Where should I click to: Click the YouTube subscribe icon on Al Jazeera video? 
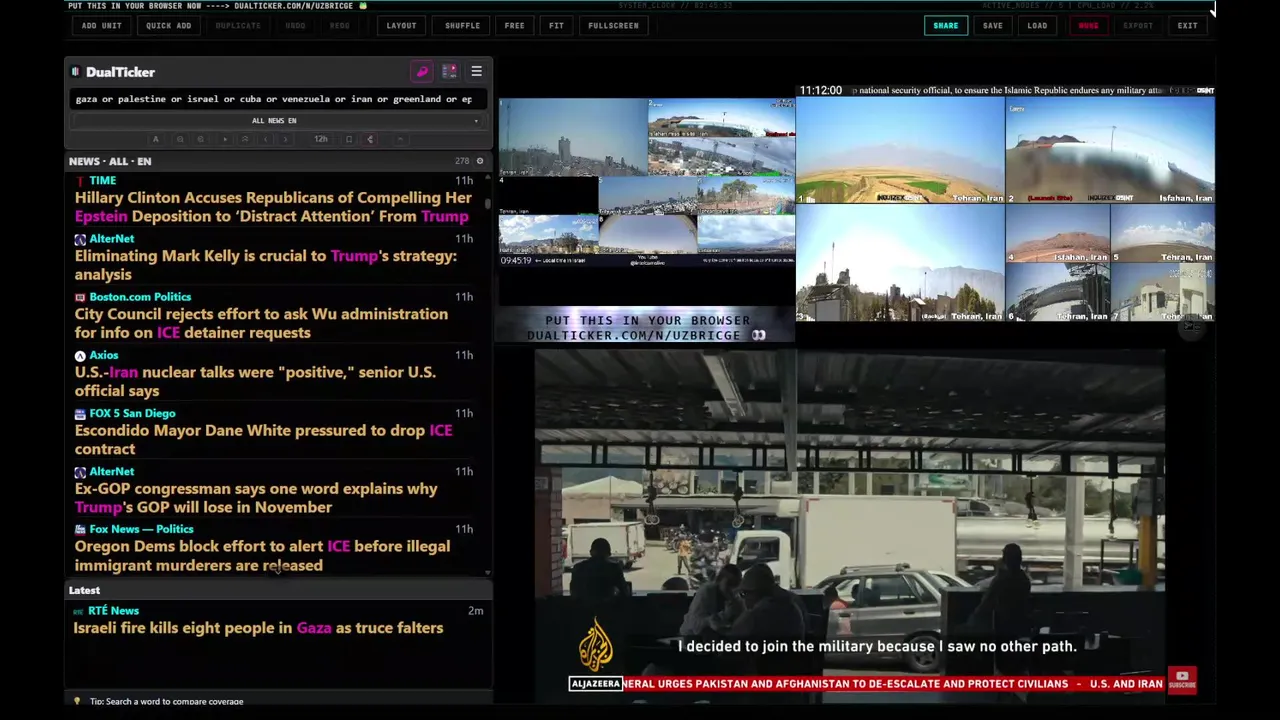[x=1182, y=680]
